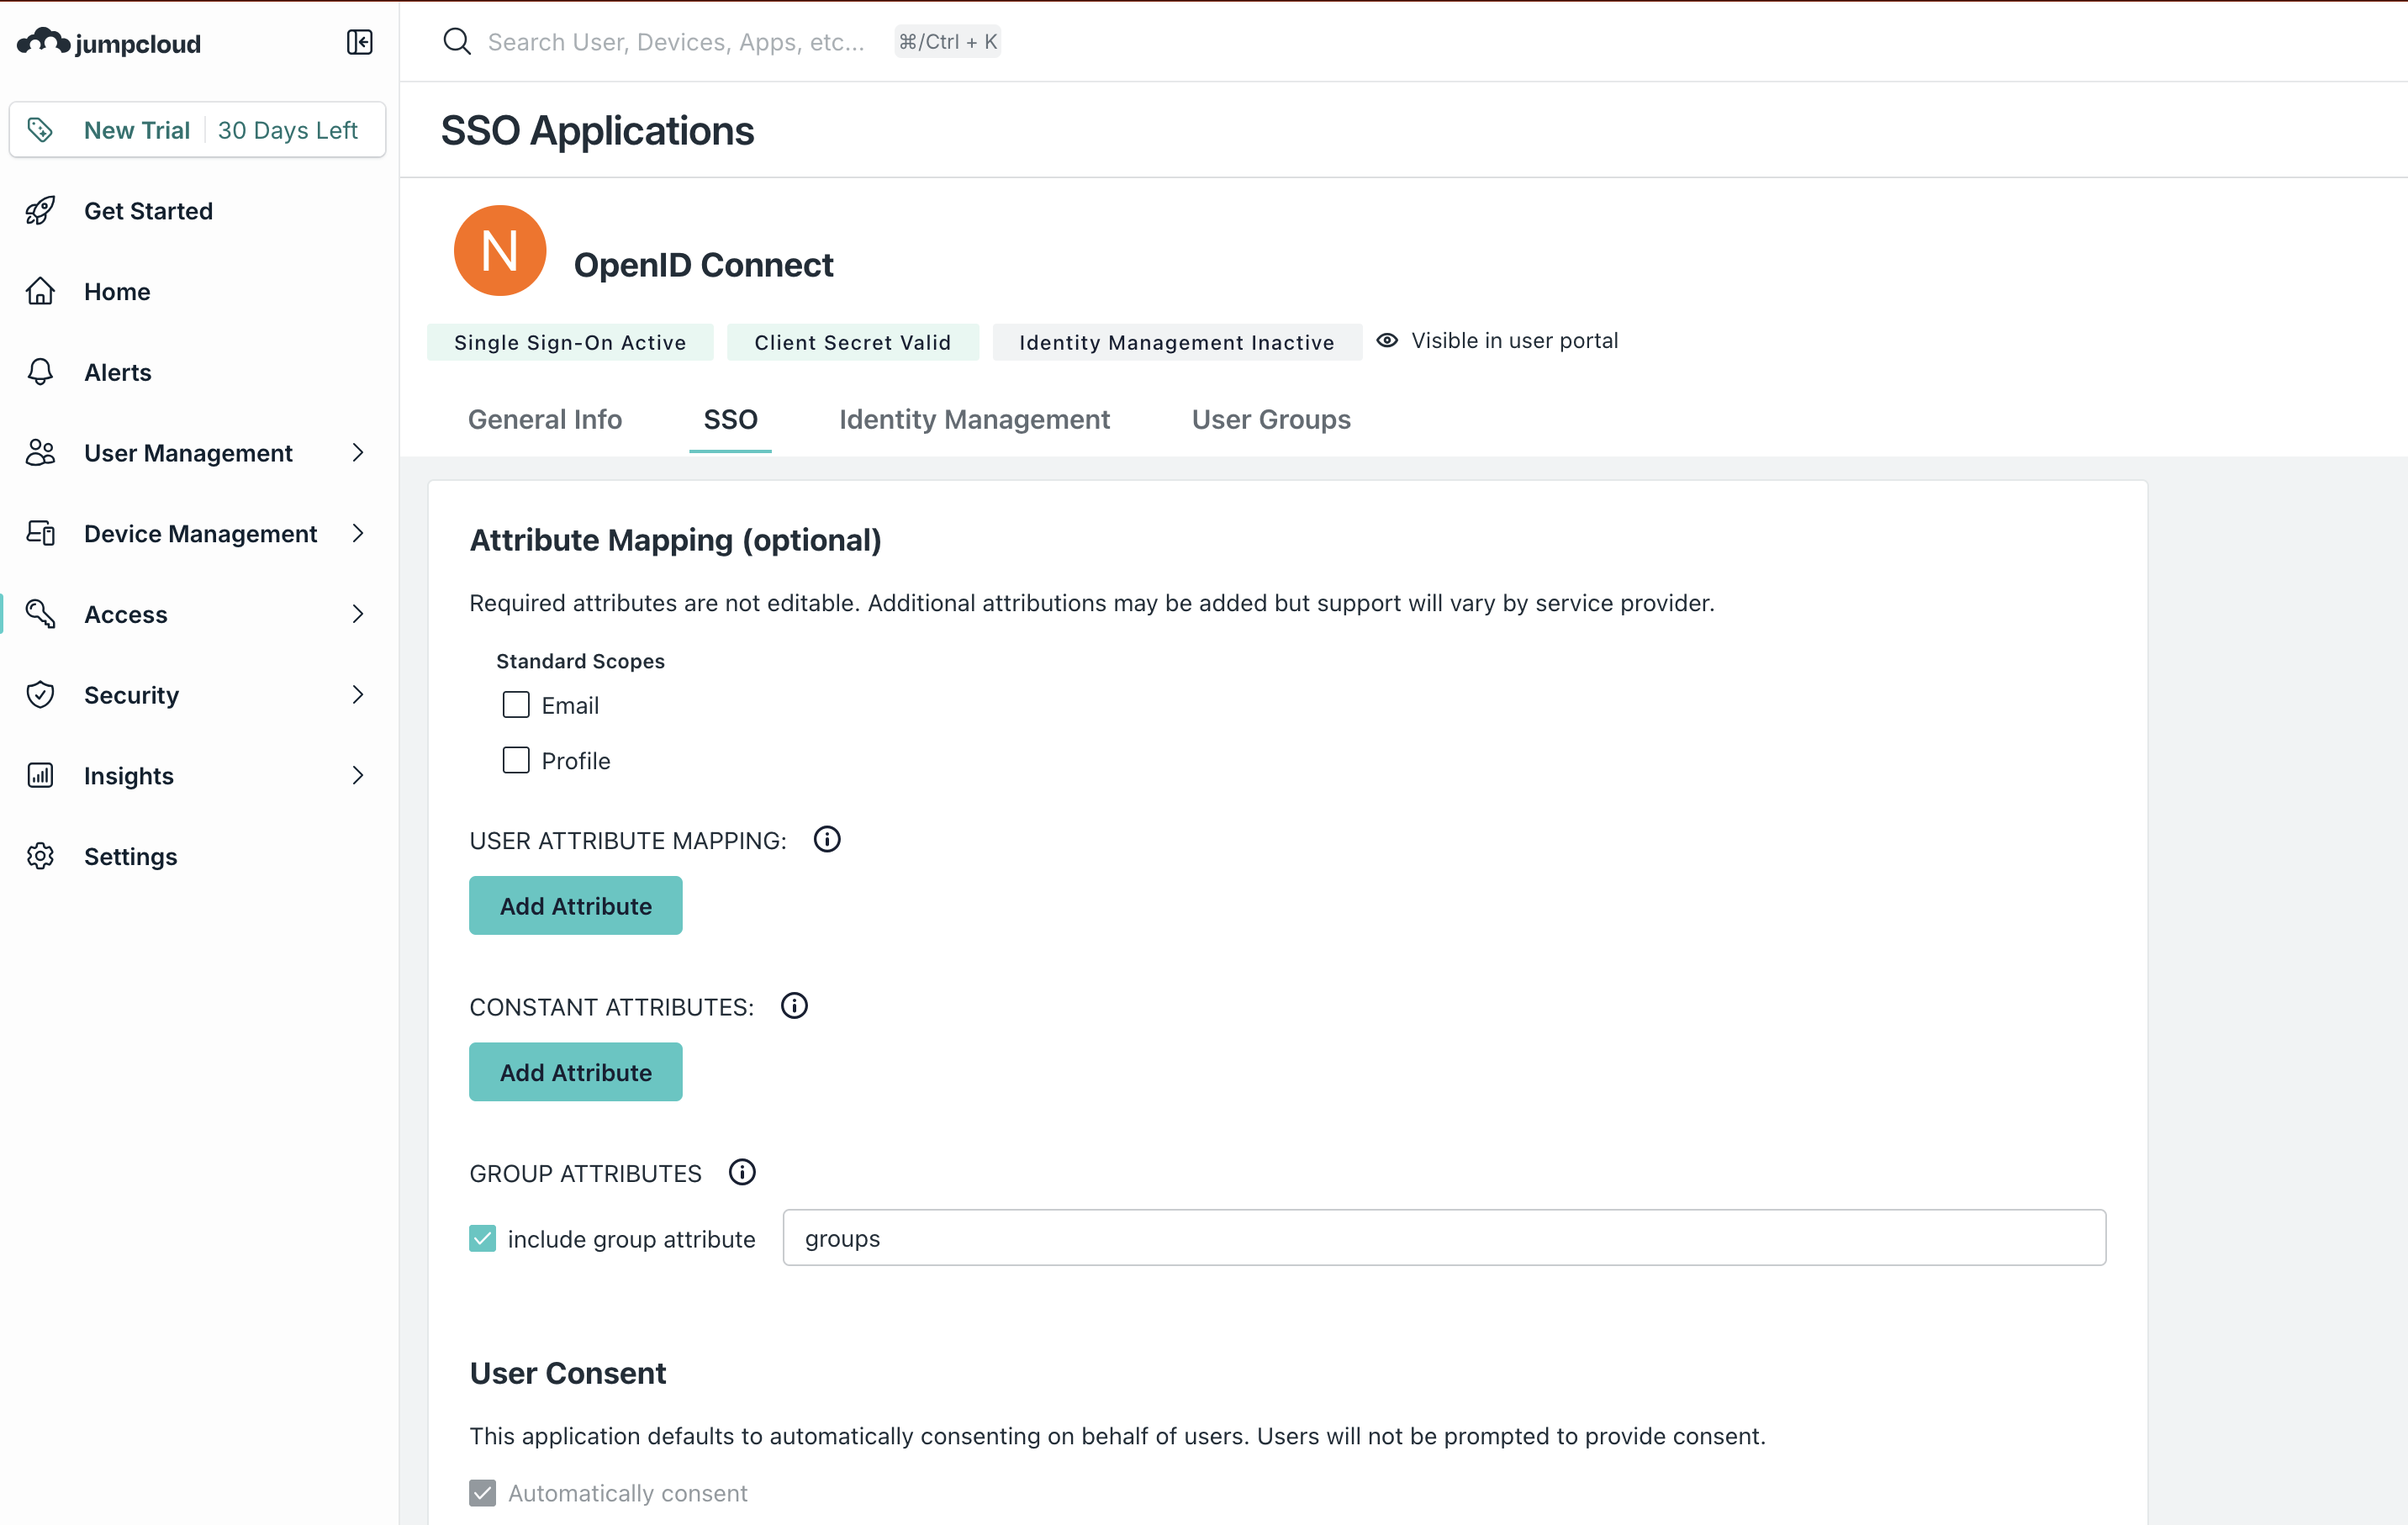2408x1525 pixels.
Task: Collapse the sidebar with the panel icon
Action: pyautogui.click(x=359, y=42)
